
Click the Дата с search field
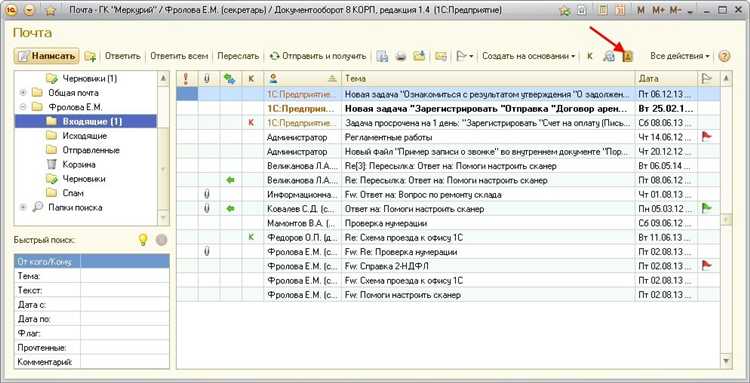(x=124, y=305)
